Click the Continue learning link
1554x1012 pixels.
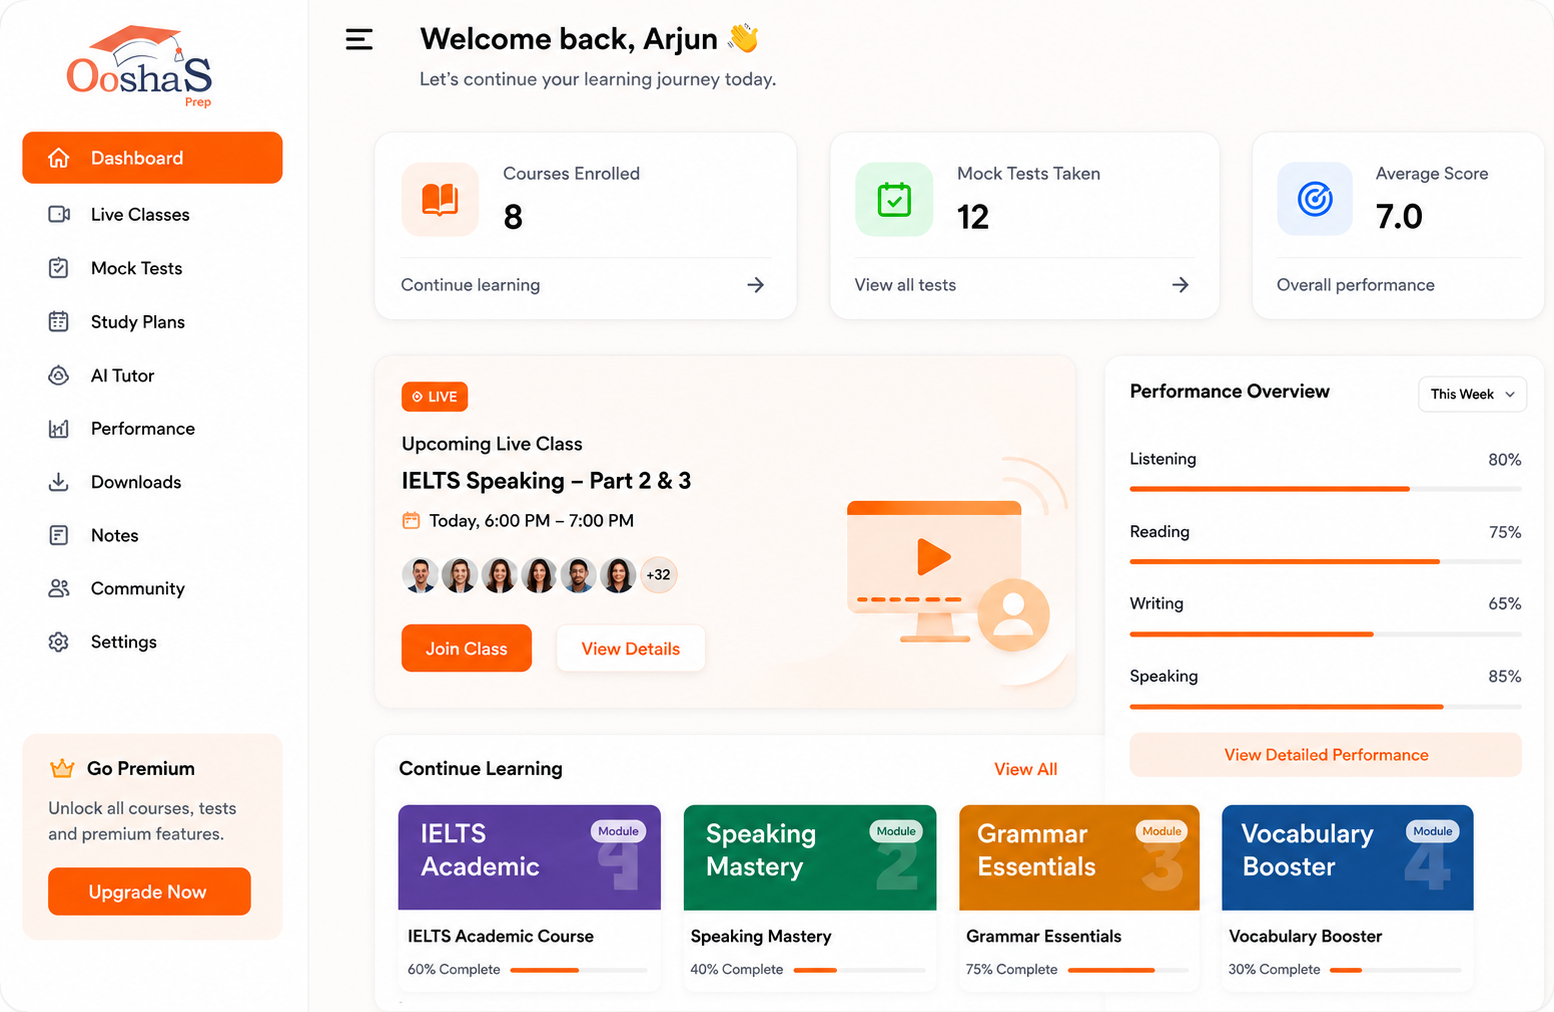pos(470,285)
